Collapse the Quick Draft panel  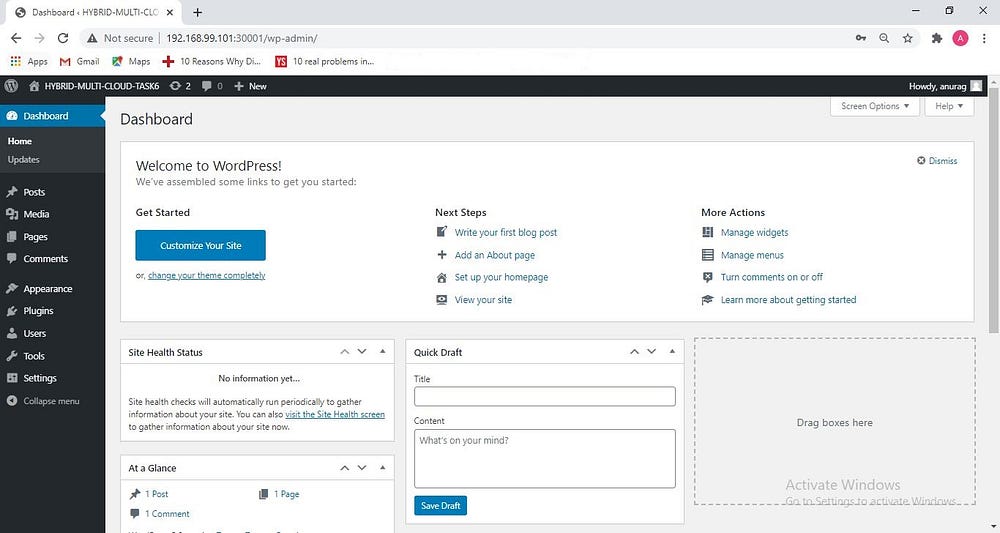click(672, 351)
